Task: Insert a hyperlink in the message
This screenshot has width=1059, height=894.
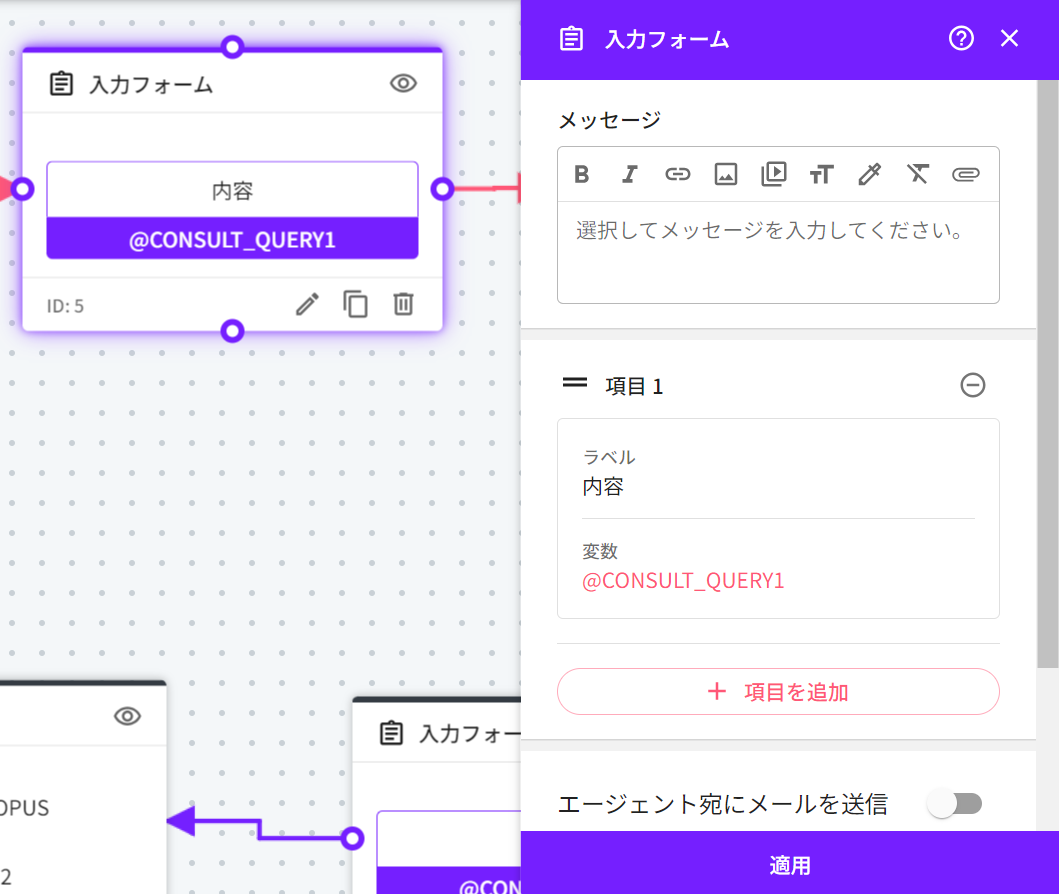Action: (677, 175)
